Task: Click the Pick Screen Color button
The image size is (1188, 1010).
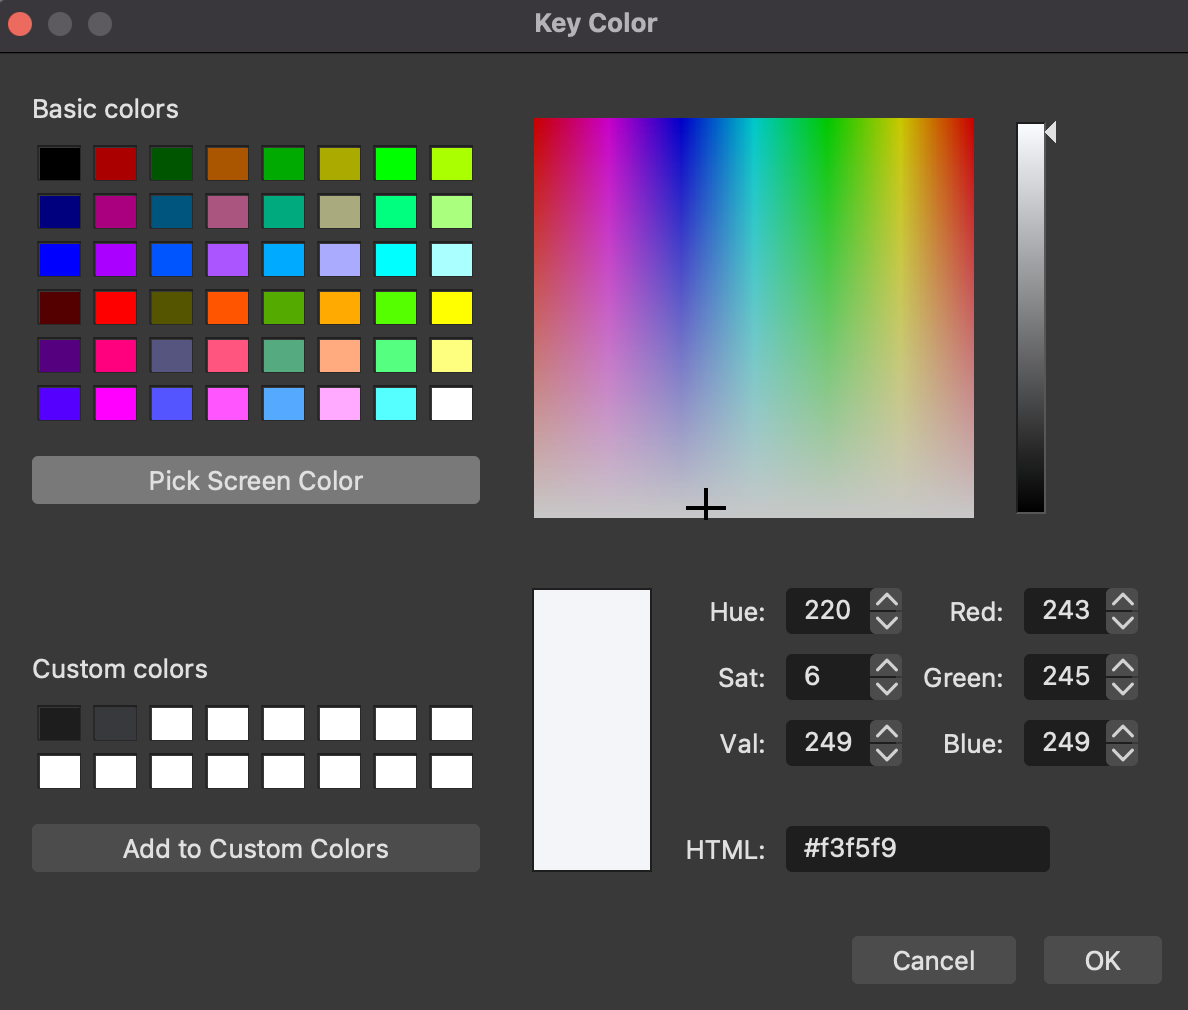Action: coord(255,480)
